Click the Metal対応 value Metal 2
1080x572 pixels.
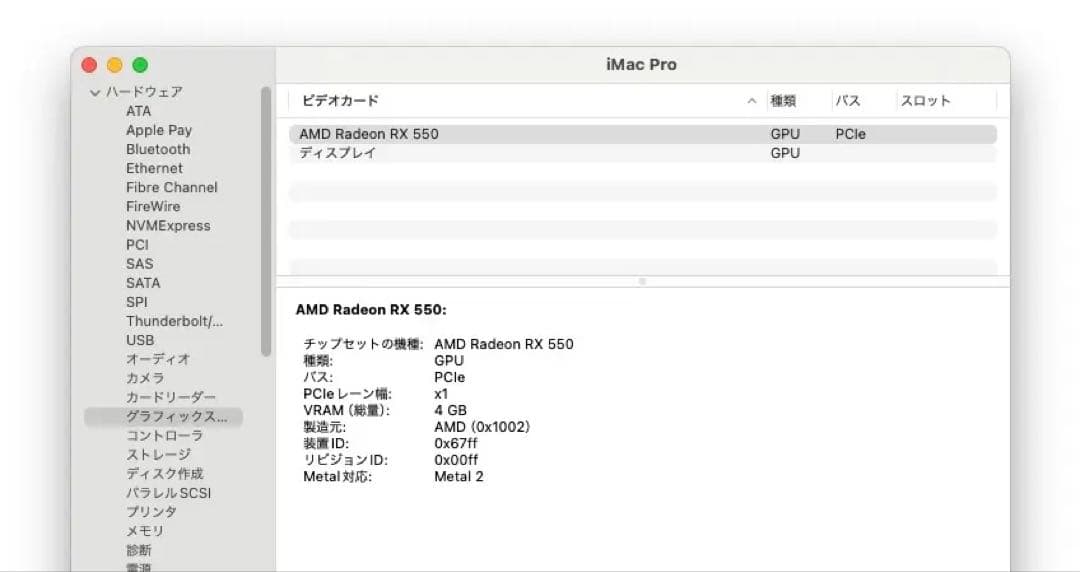coord(459,477)
